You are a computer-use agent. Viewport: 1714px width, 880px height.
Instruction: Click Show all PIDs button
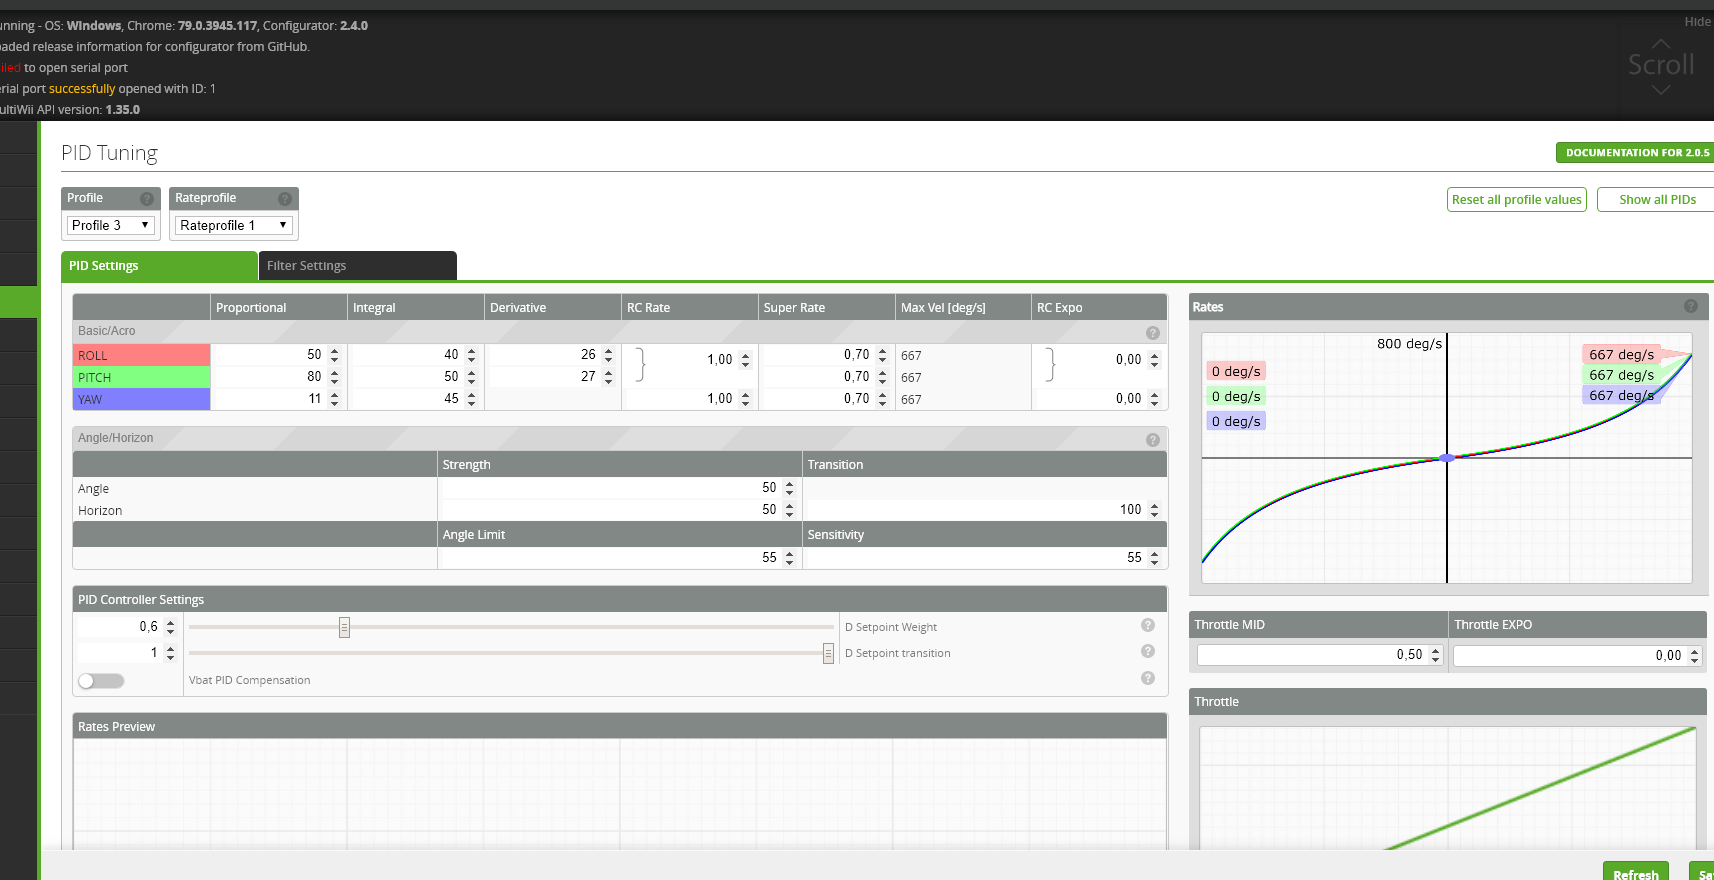click(x=1657, y=199)
